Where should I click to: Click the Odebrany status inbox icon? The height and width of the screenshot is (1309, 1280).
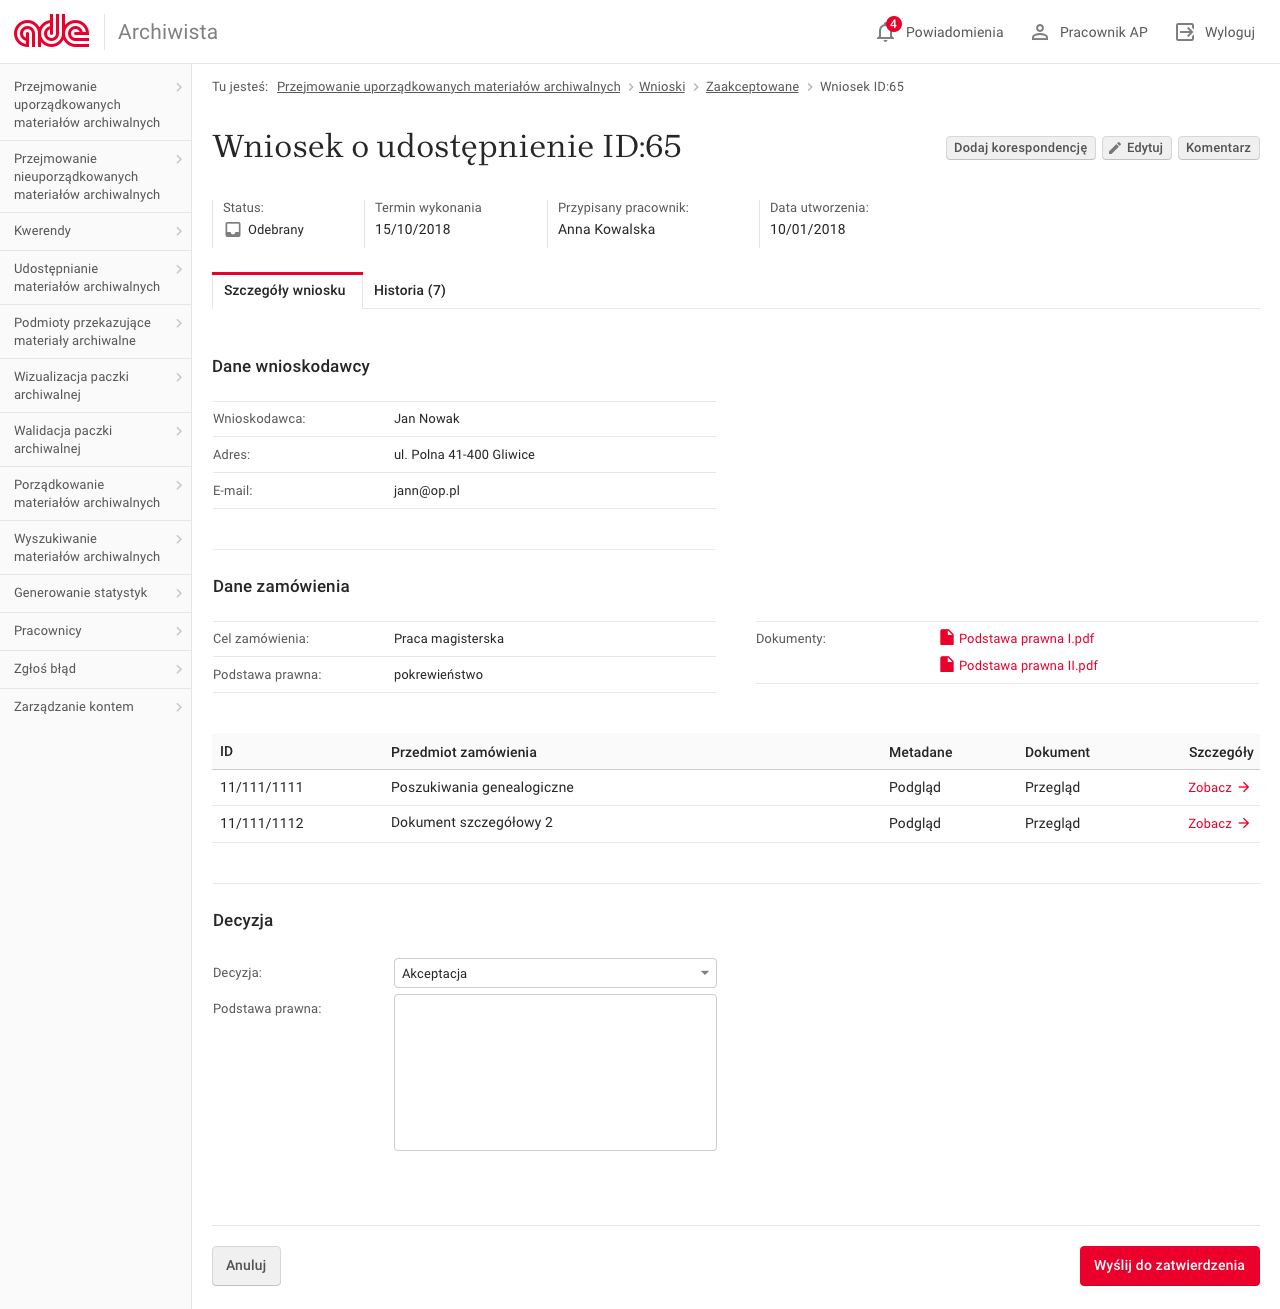click(x=233, y=230)
